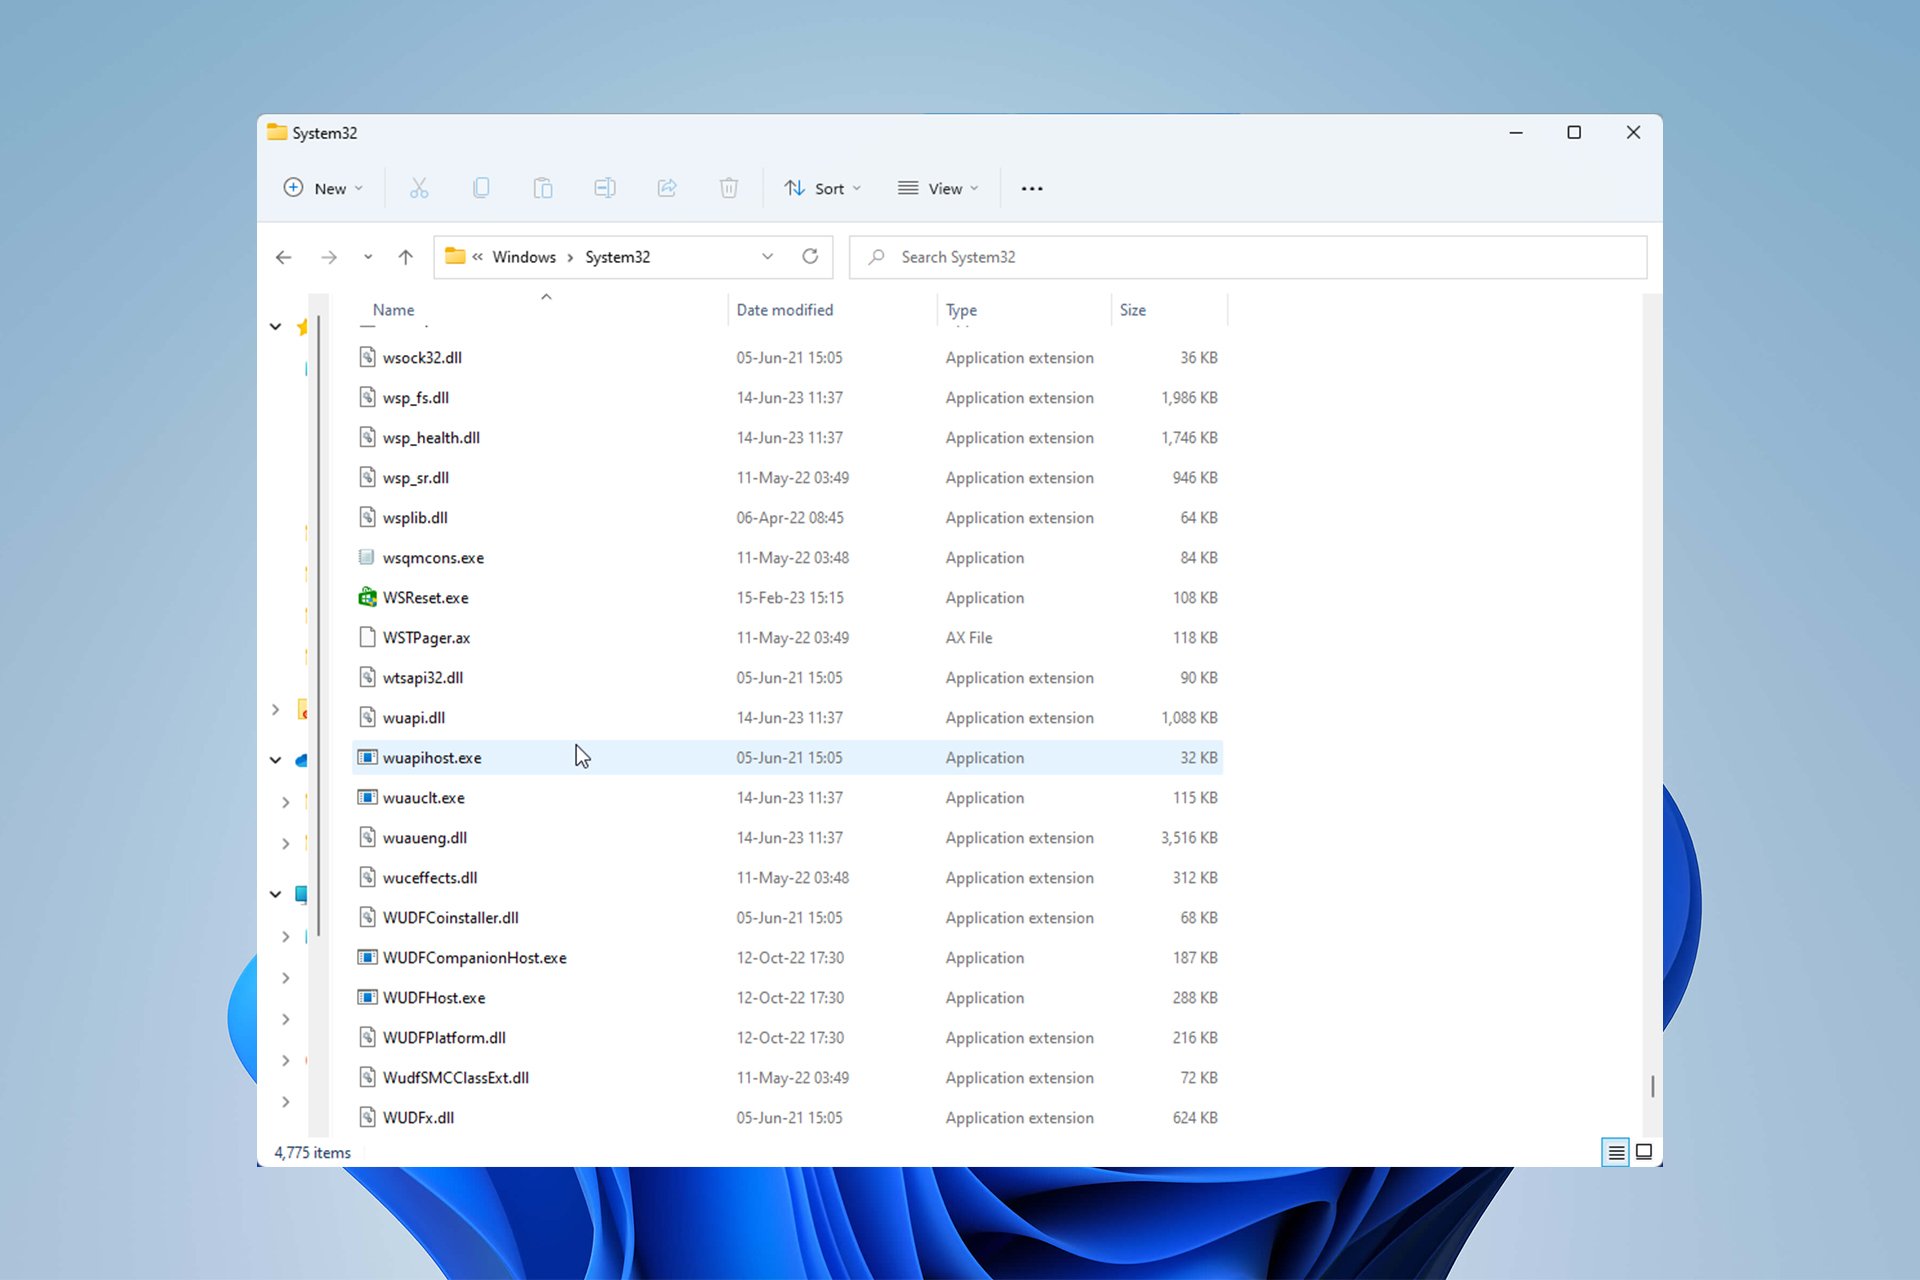The height and width of the screenshot is (1280, 1920).
Task: Click the wsqmcons.exe file icon
Action: click(x=367, y=557)
